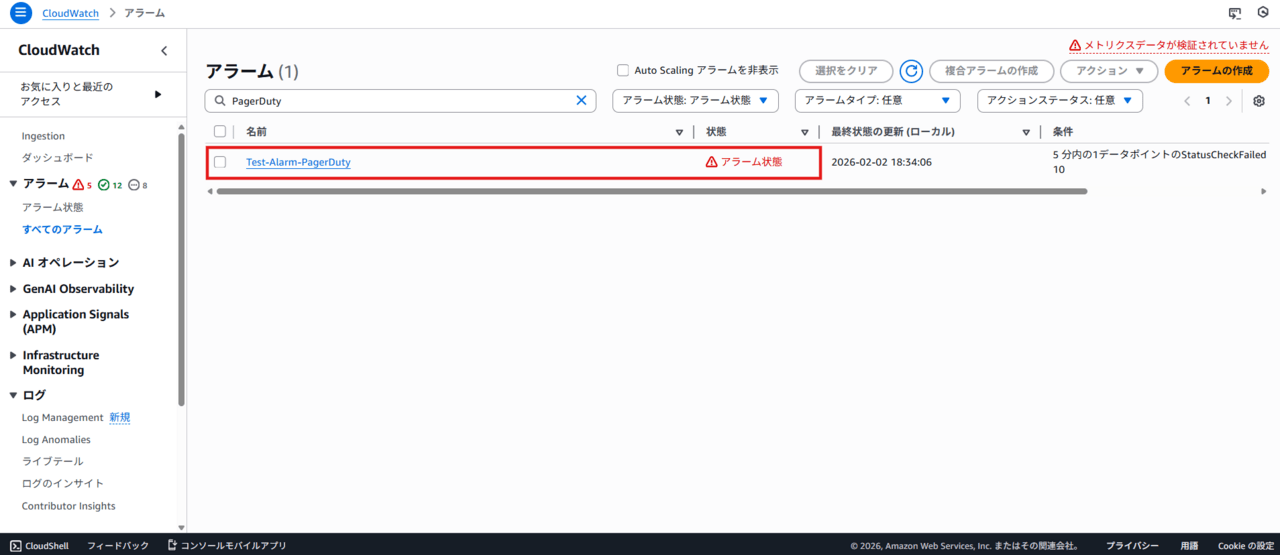Clear the PagerDuty search text
Image resolution: width=1280 pixels, height=555 pixels.
581,101
